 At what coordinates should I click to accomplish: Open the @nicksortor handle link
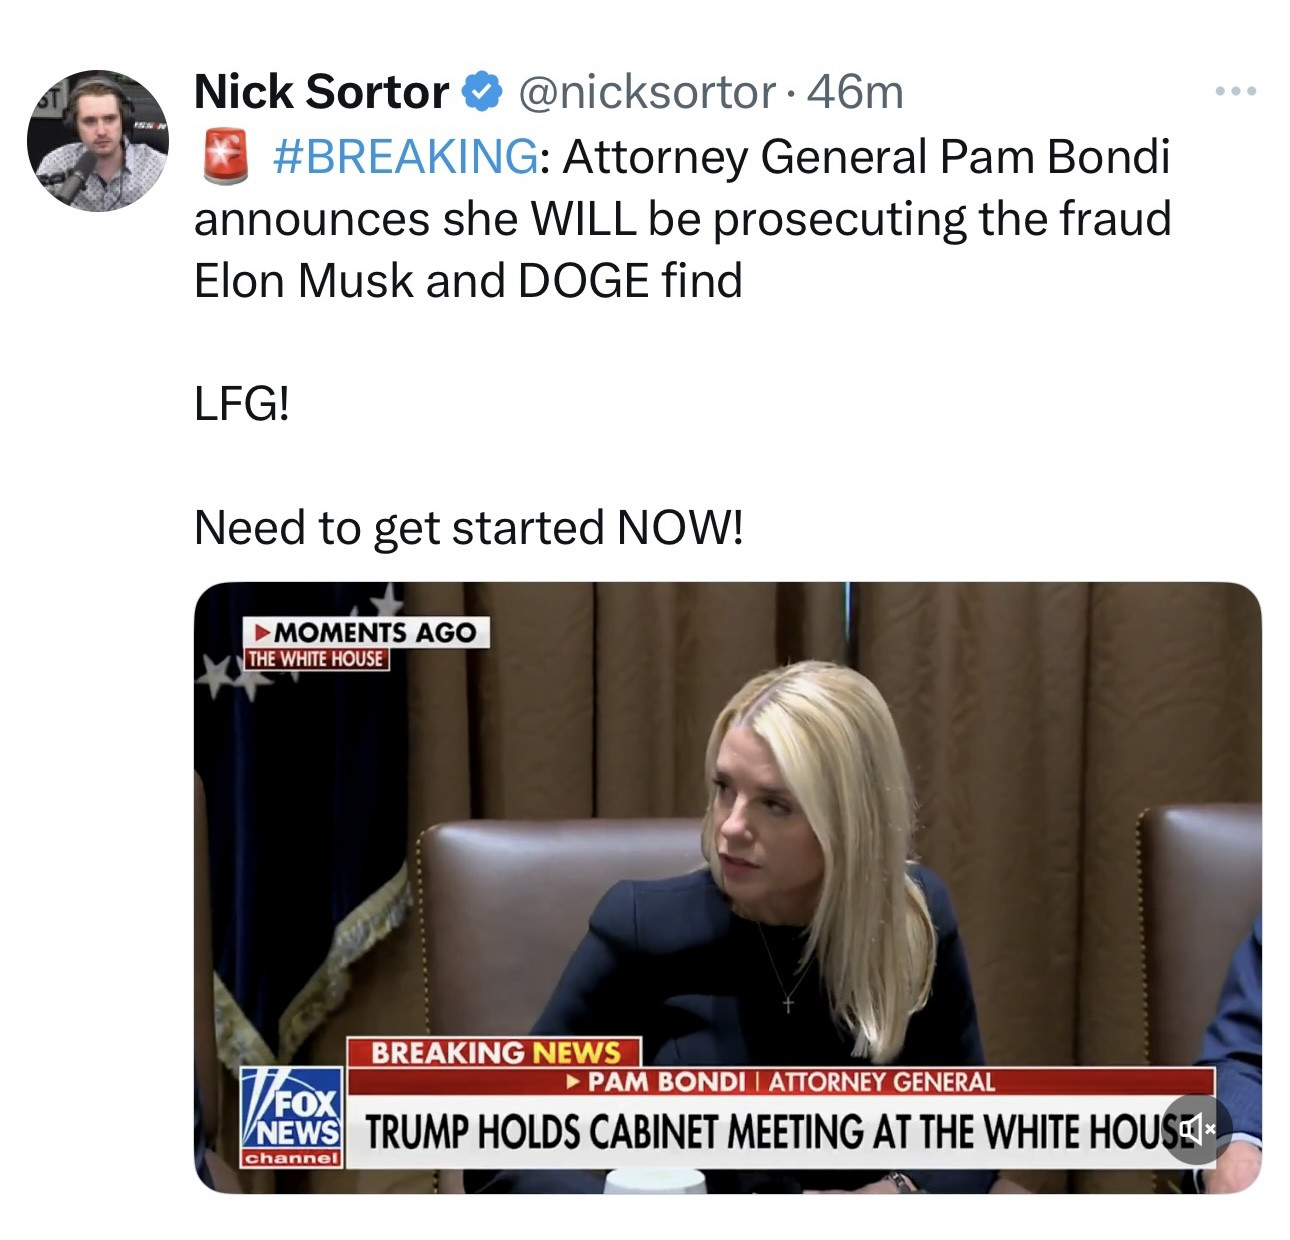tap(646, 93)
